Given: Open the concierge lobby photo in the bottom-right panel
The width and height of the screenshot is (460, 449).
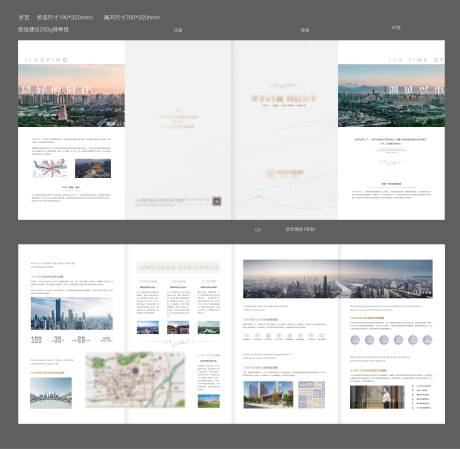Looking at the screenshot, I should (377, 397).
